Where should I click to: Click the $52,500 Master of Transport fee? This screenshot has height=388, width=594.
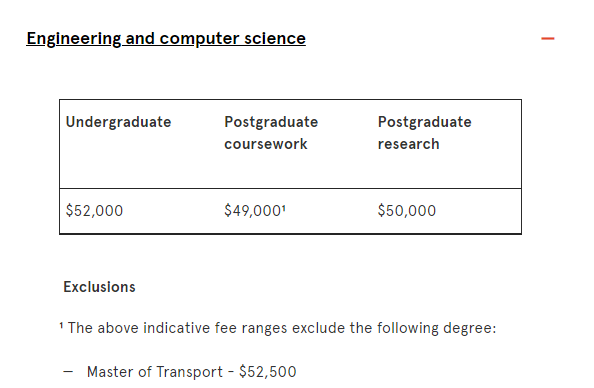pos(267,372)
